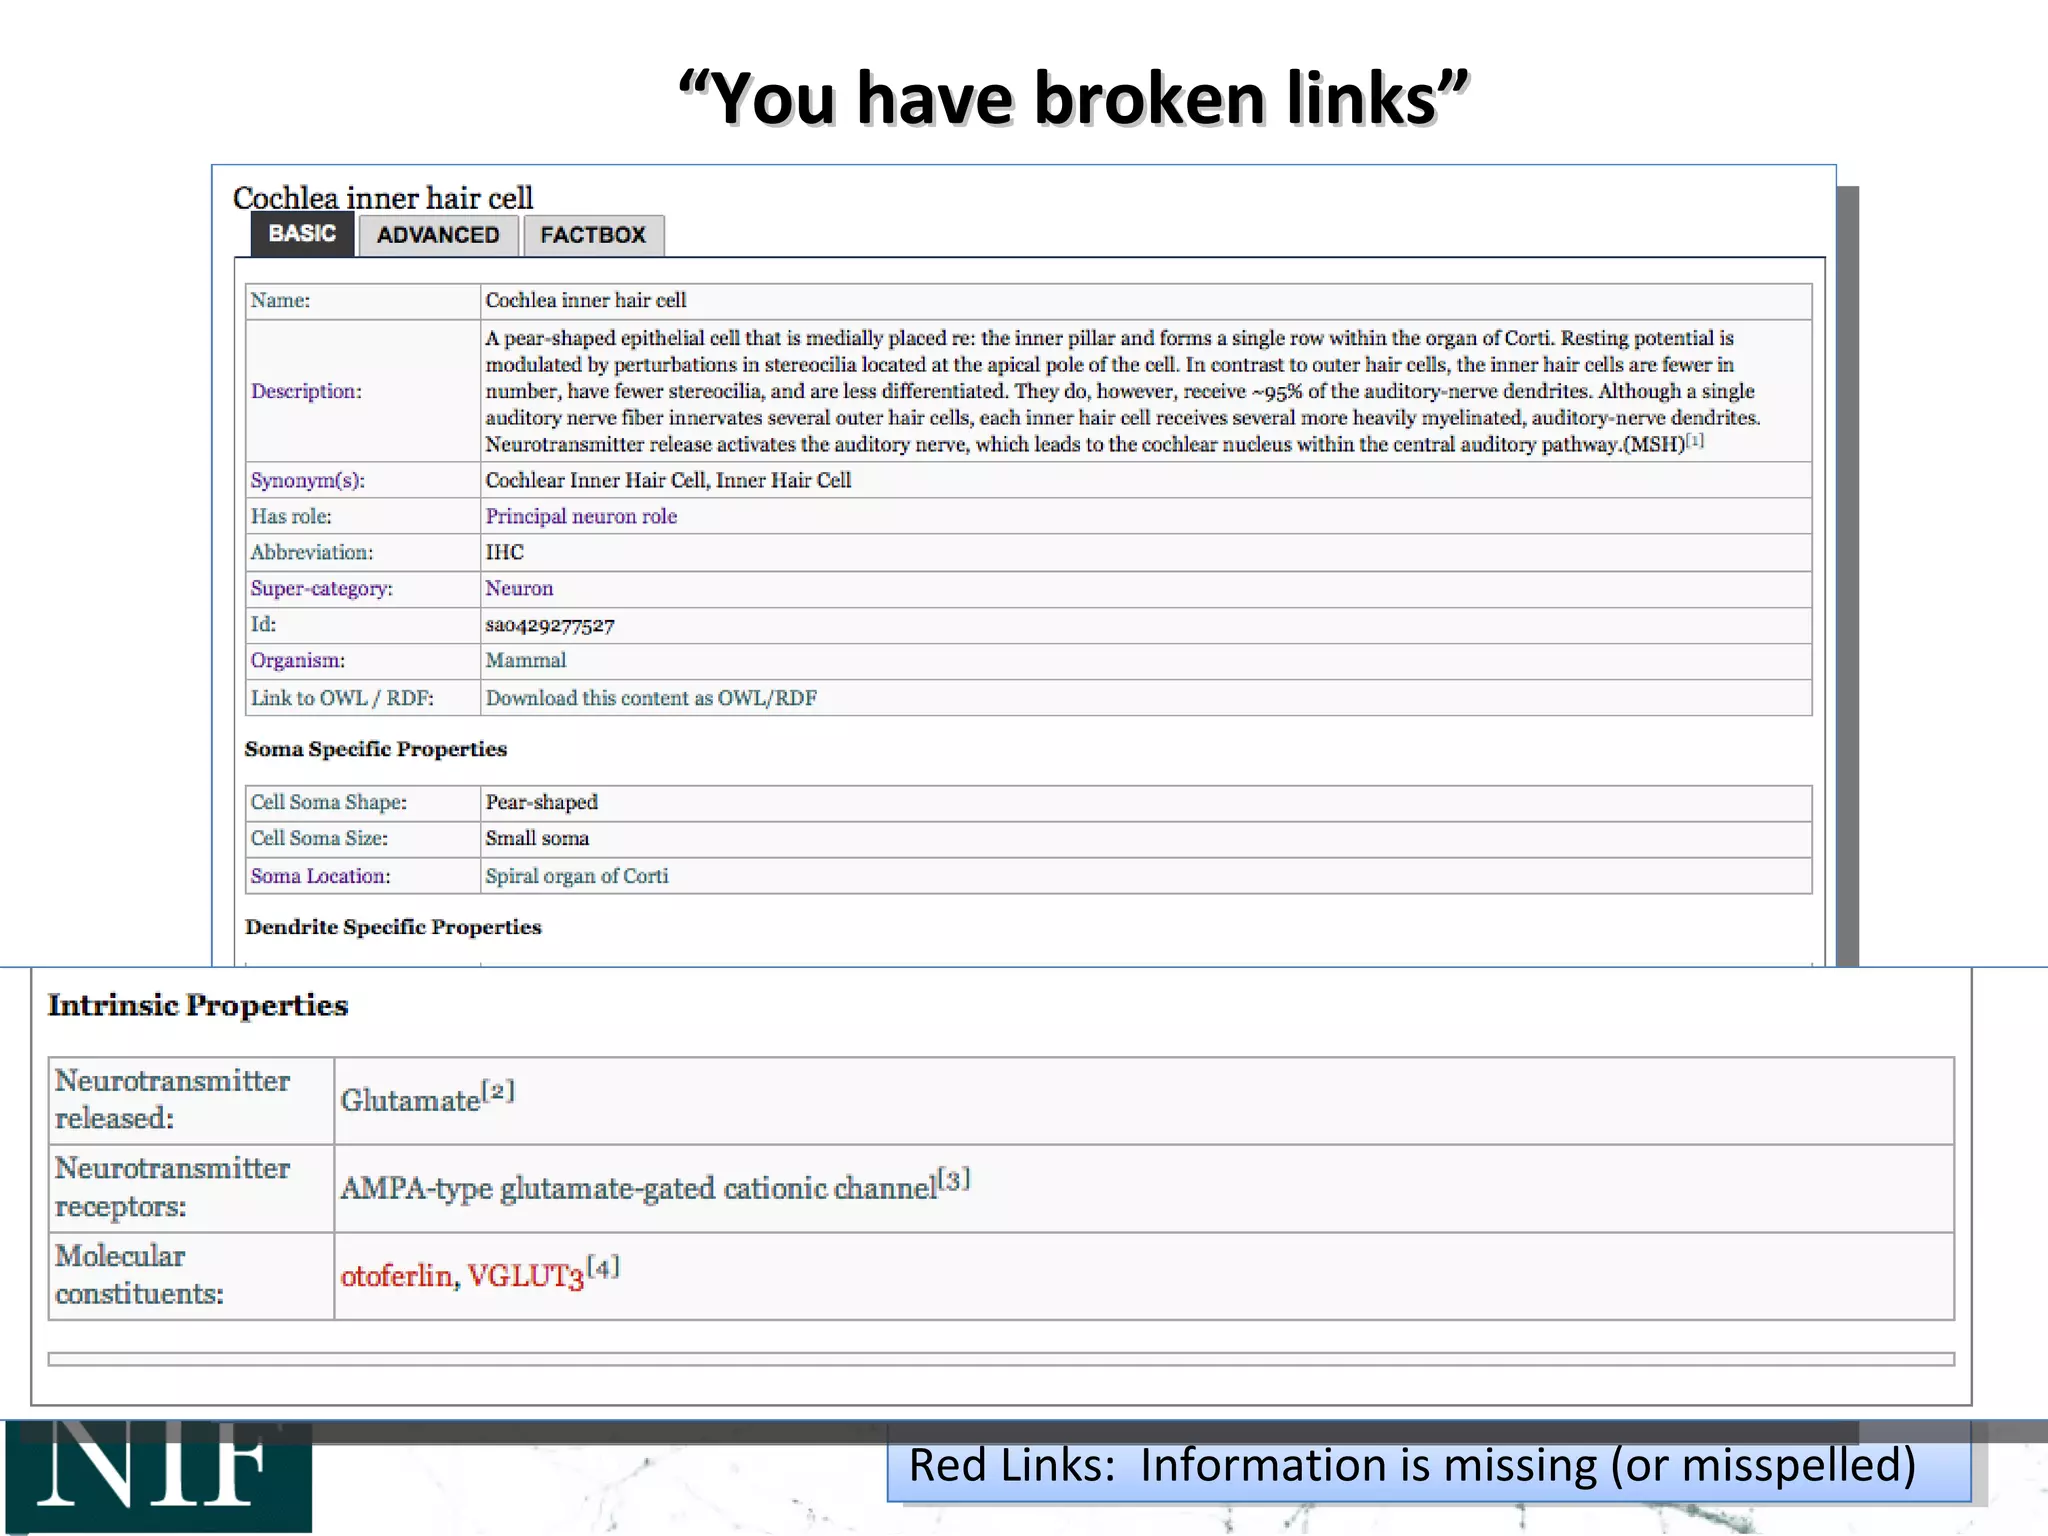2048x1536 pixels.
Task: Click the Name value Cochlea inner hair cell
Action: pyautogui.click(x=586, y=300)
